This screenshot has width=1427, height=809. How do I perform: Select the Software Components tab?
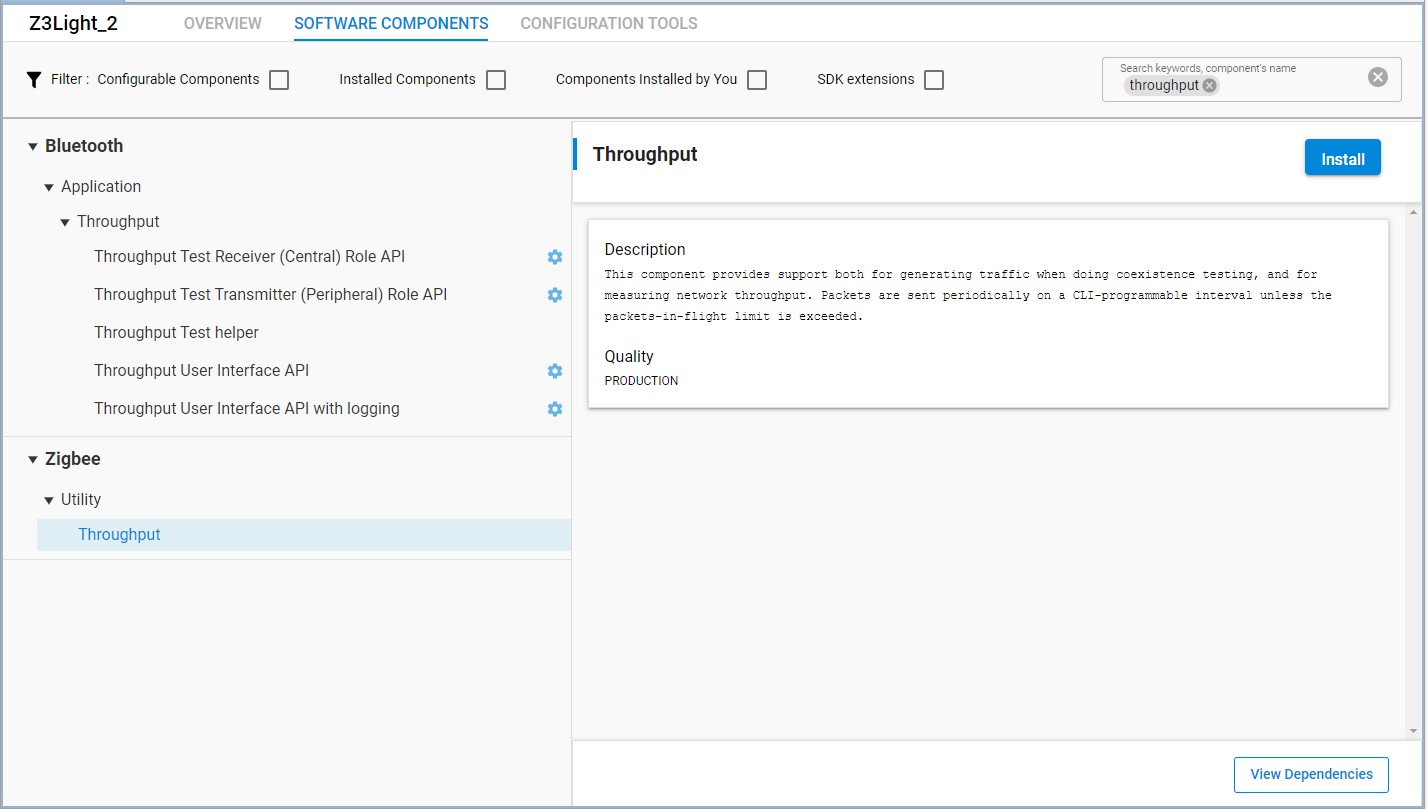pos(391,23)
